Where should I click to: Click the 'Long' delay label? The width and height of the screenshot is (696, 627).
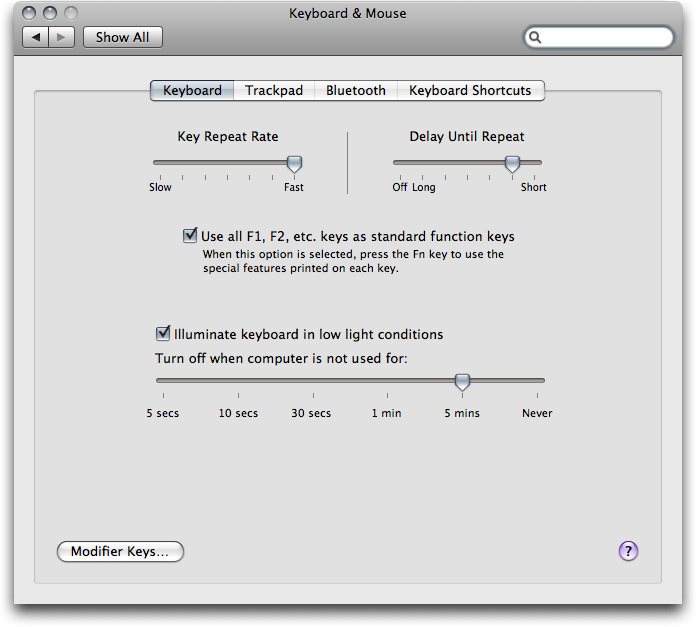coord(423,188)
